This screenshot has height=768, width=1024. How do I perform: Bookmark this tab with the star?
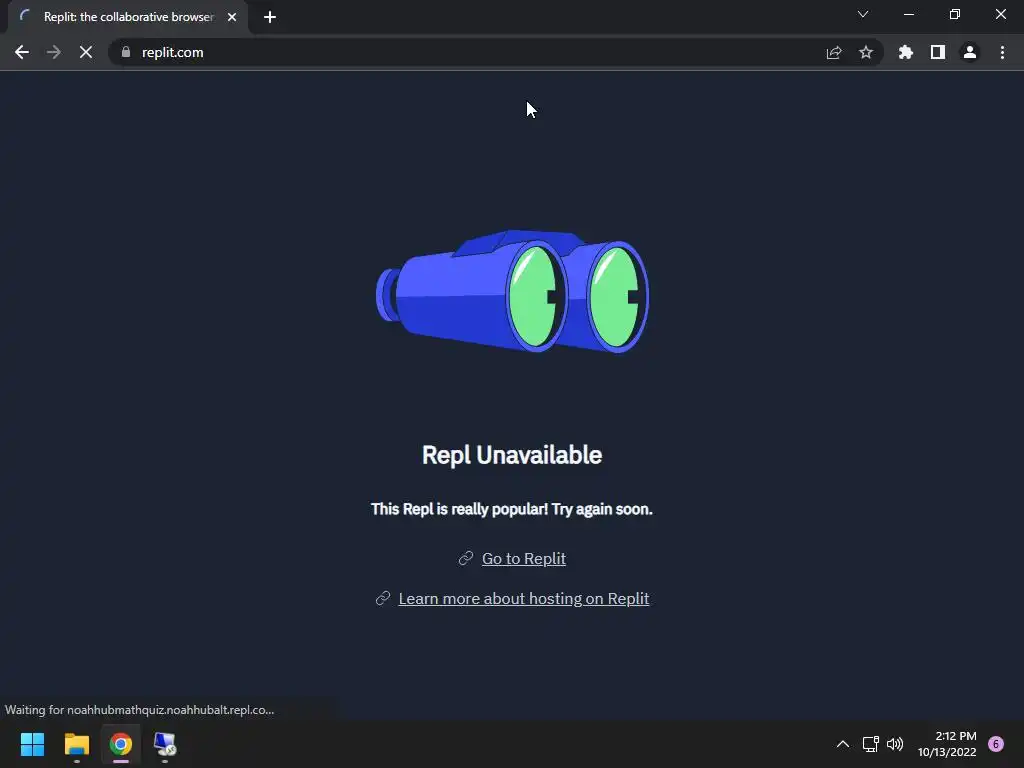coord(866,52)
